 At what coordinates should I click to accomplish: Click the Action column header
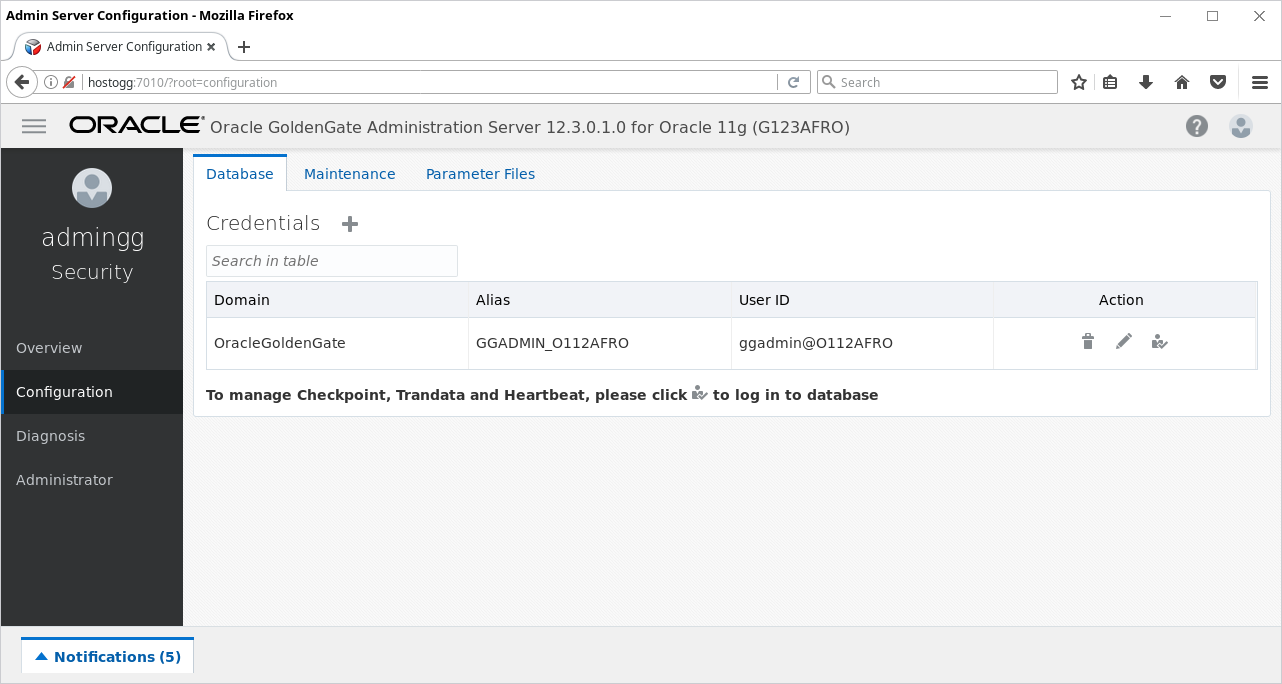[x=1124, y=300]
